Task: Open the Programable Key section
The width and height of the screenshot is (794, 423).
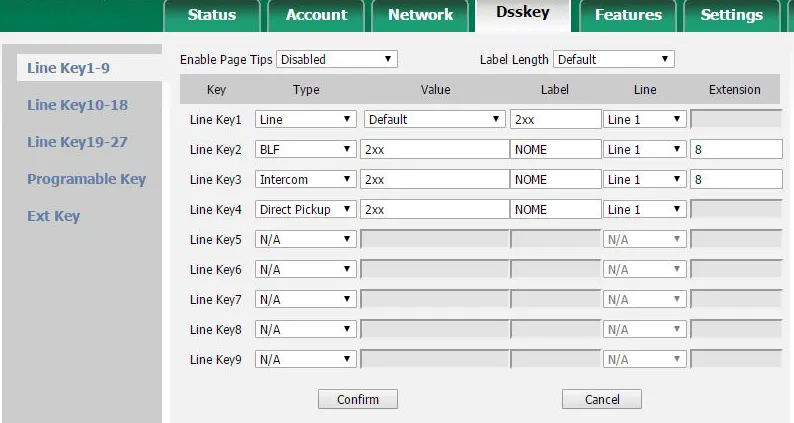Action: coord(86,179)
